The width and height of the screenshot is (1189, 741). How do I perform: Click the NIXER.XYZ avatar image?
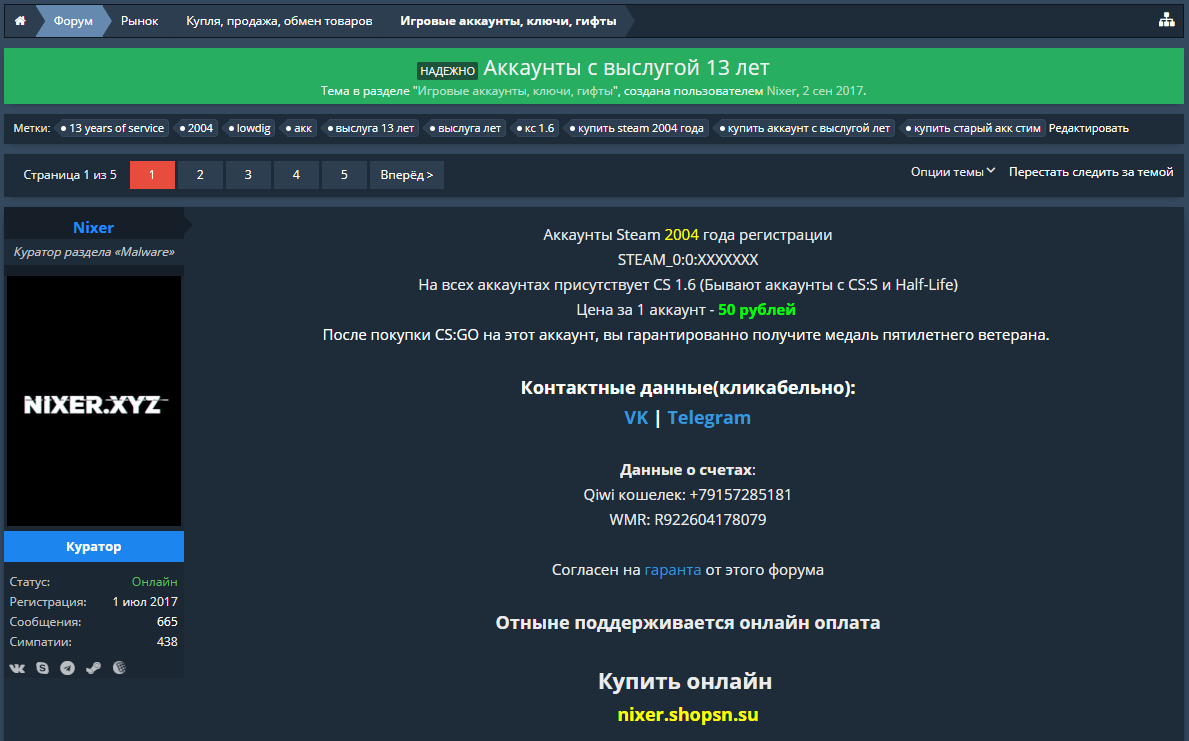click(x=94, y=402)
